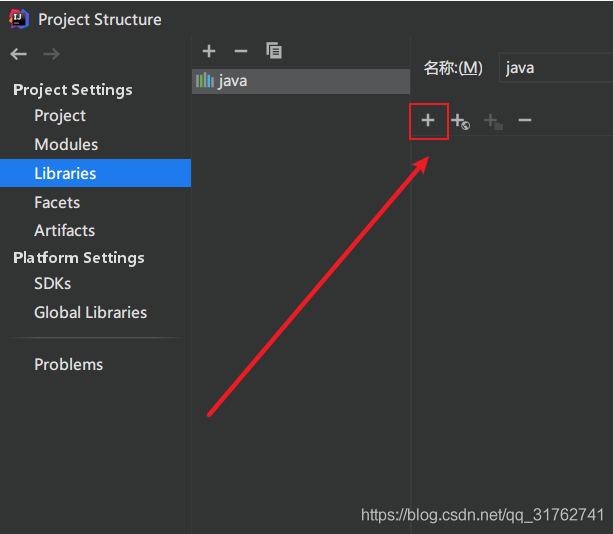Remove the selected java library
This screenshot has height=534, width=613.
(240, 51)
